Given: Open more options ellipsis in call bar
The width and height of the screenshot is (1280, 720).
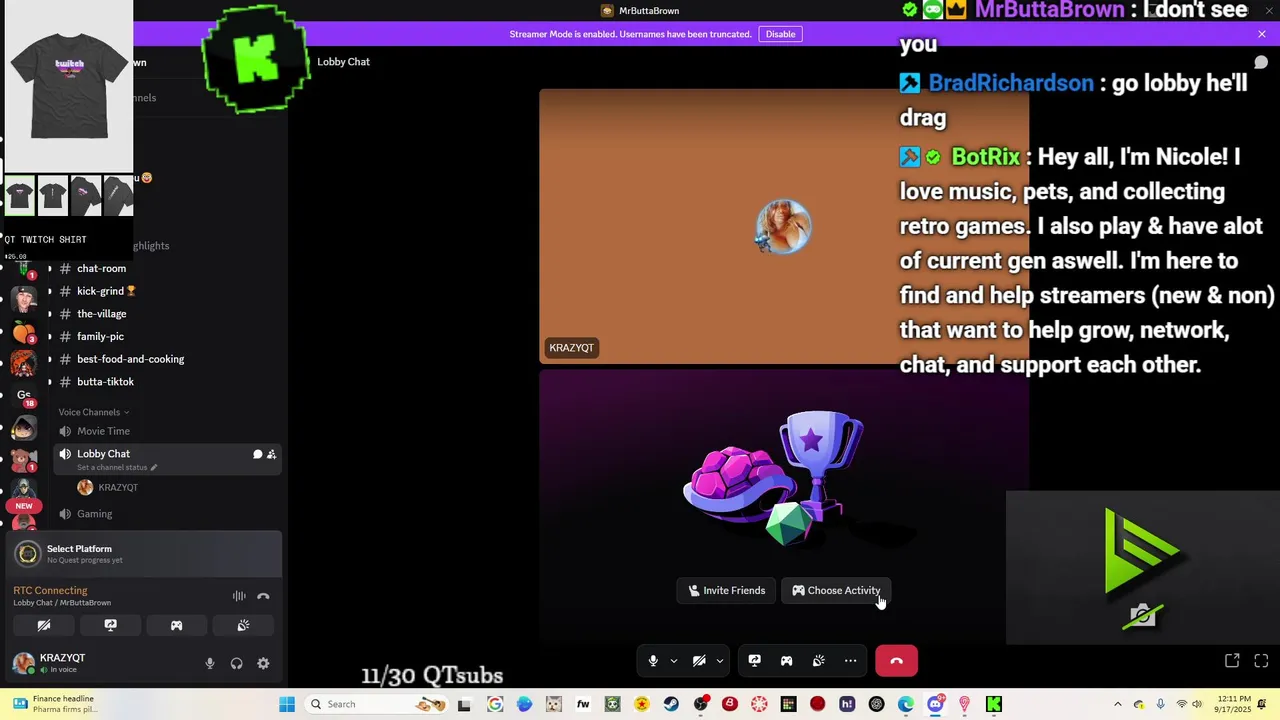Looking at the screenshot, I should click(851, 661).
